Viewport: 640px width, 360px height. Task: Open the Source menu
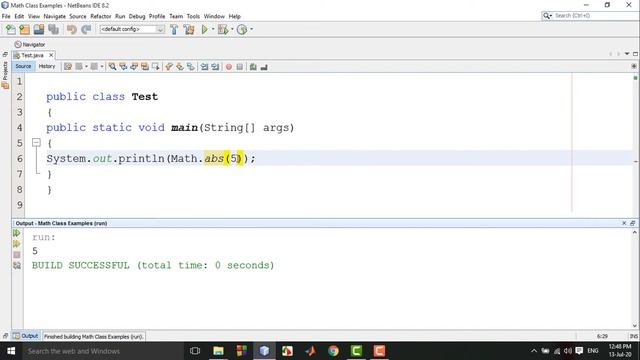click(x=78, y=16)
